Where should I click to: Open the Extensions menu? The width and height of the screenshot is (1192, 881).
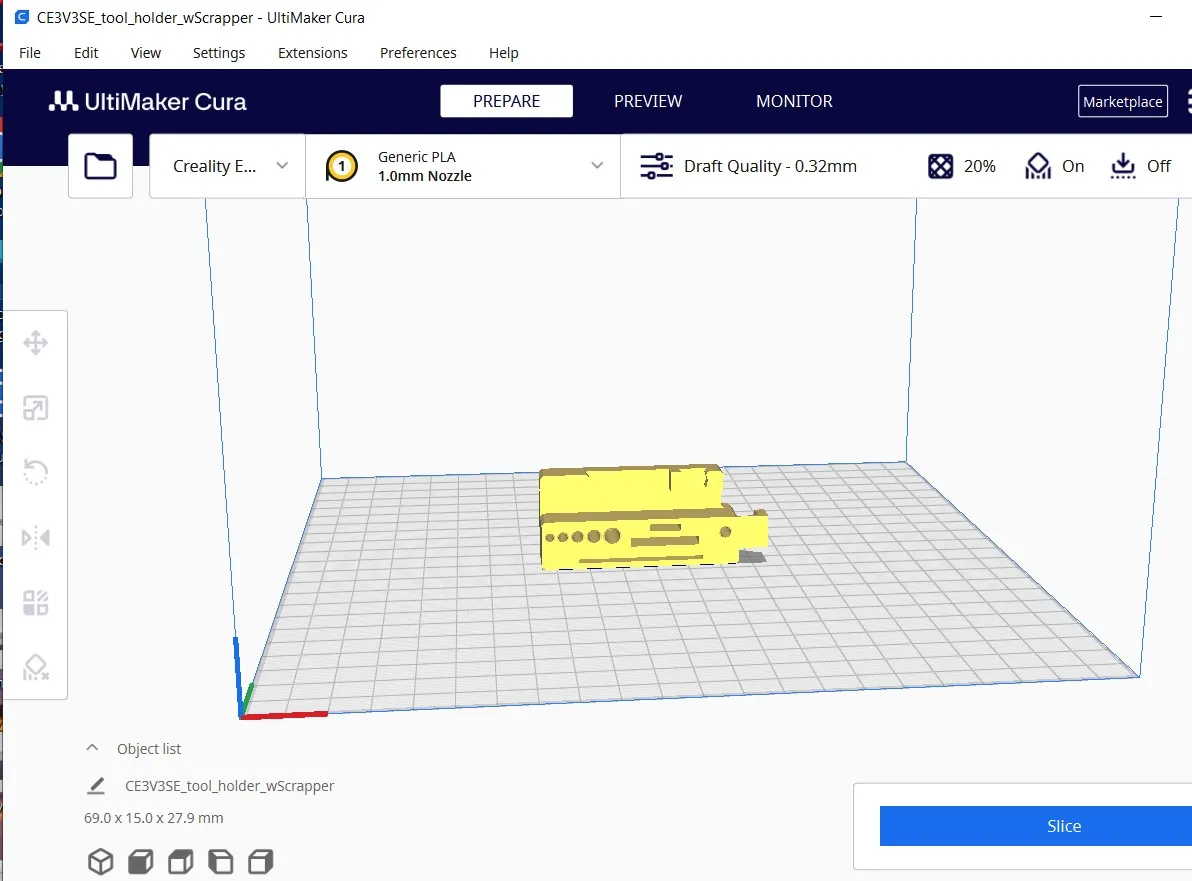click(312, 52)
